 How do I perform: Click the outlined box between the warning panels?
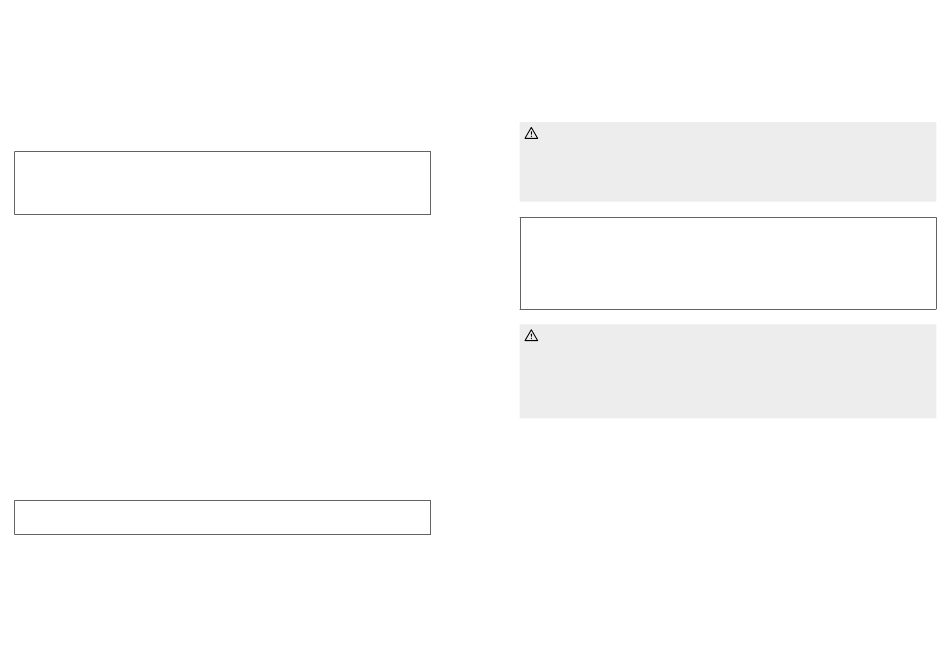click(728, 264)
